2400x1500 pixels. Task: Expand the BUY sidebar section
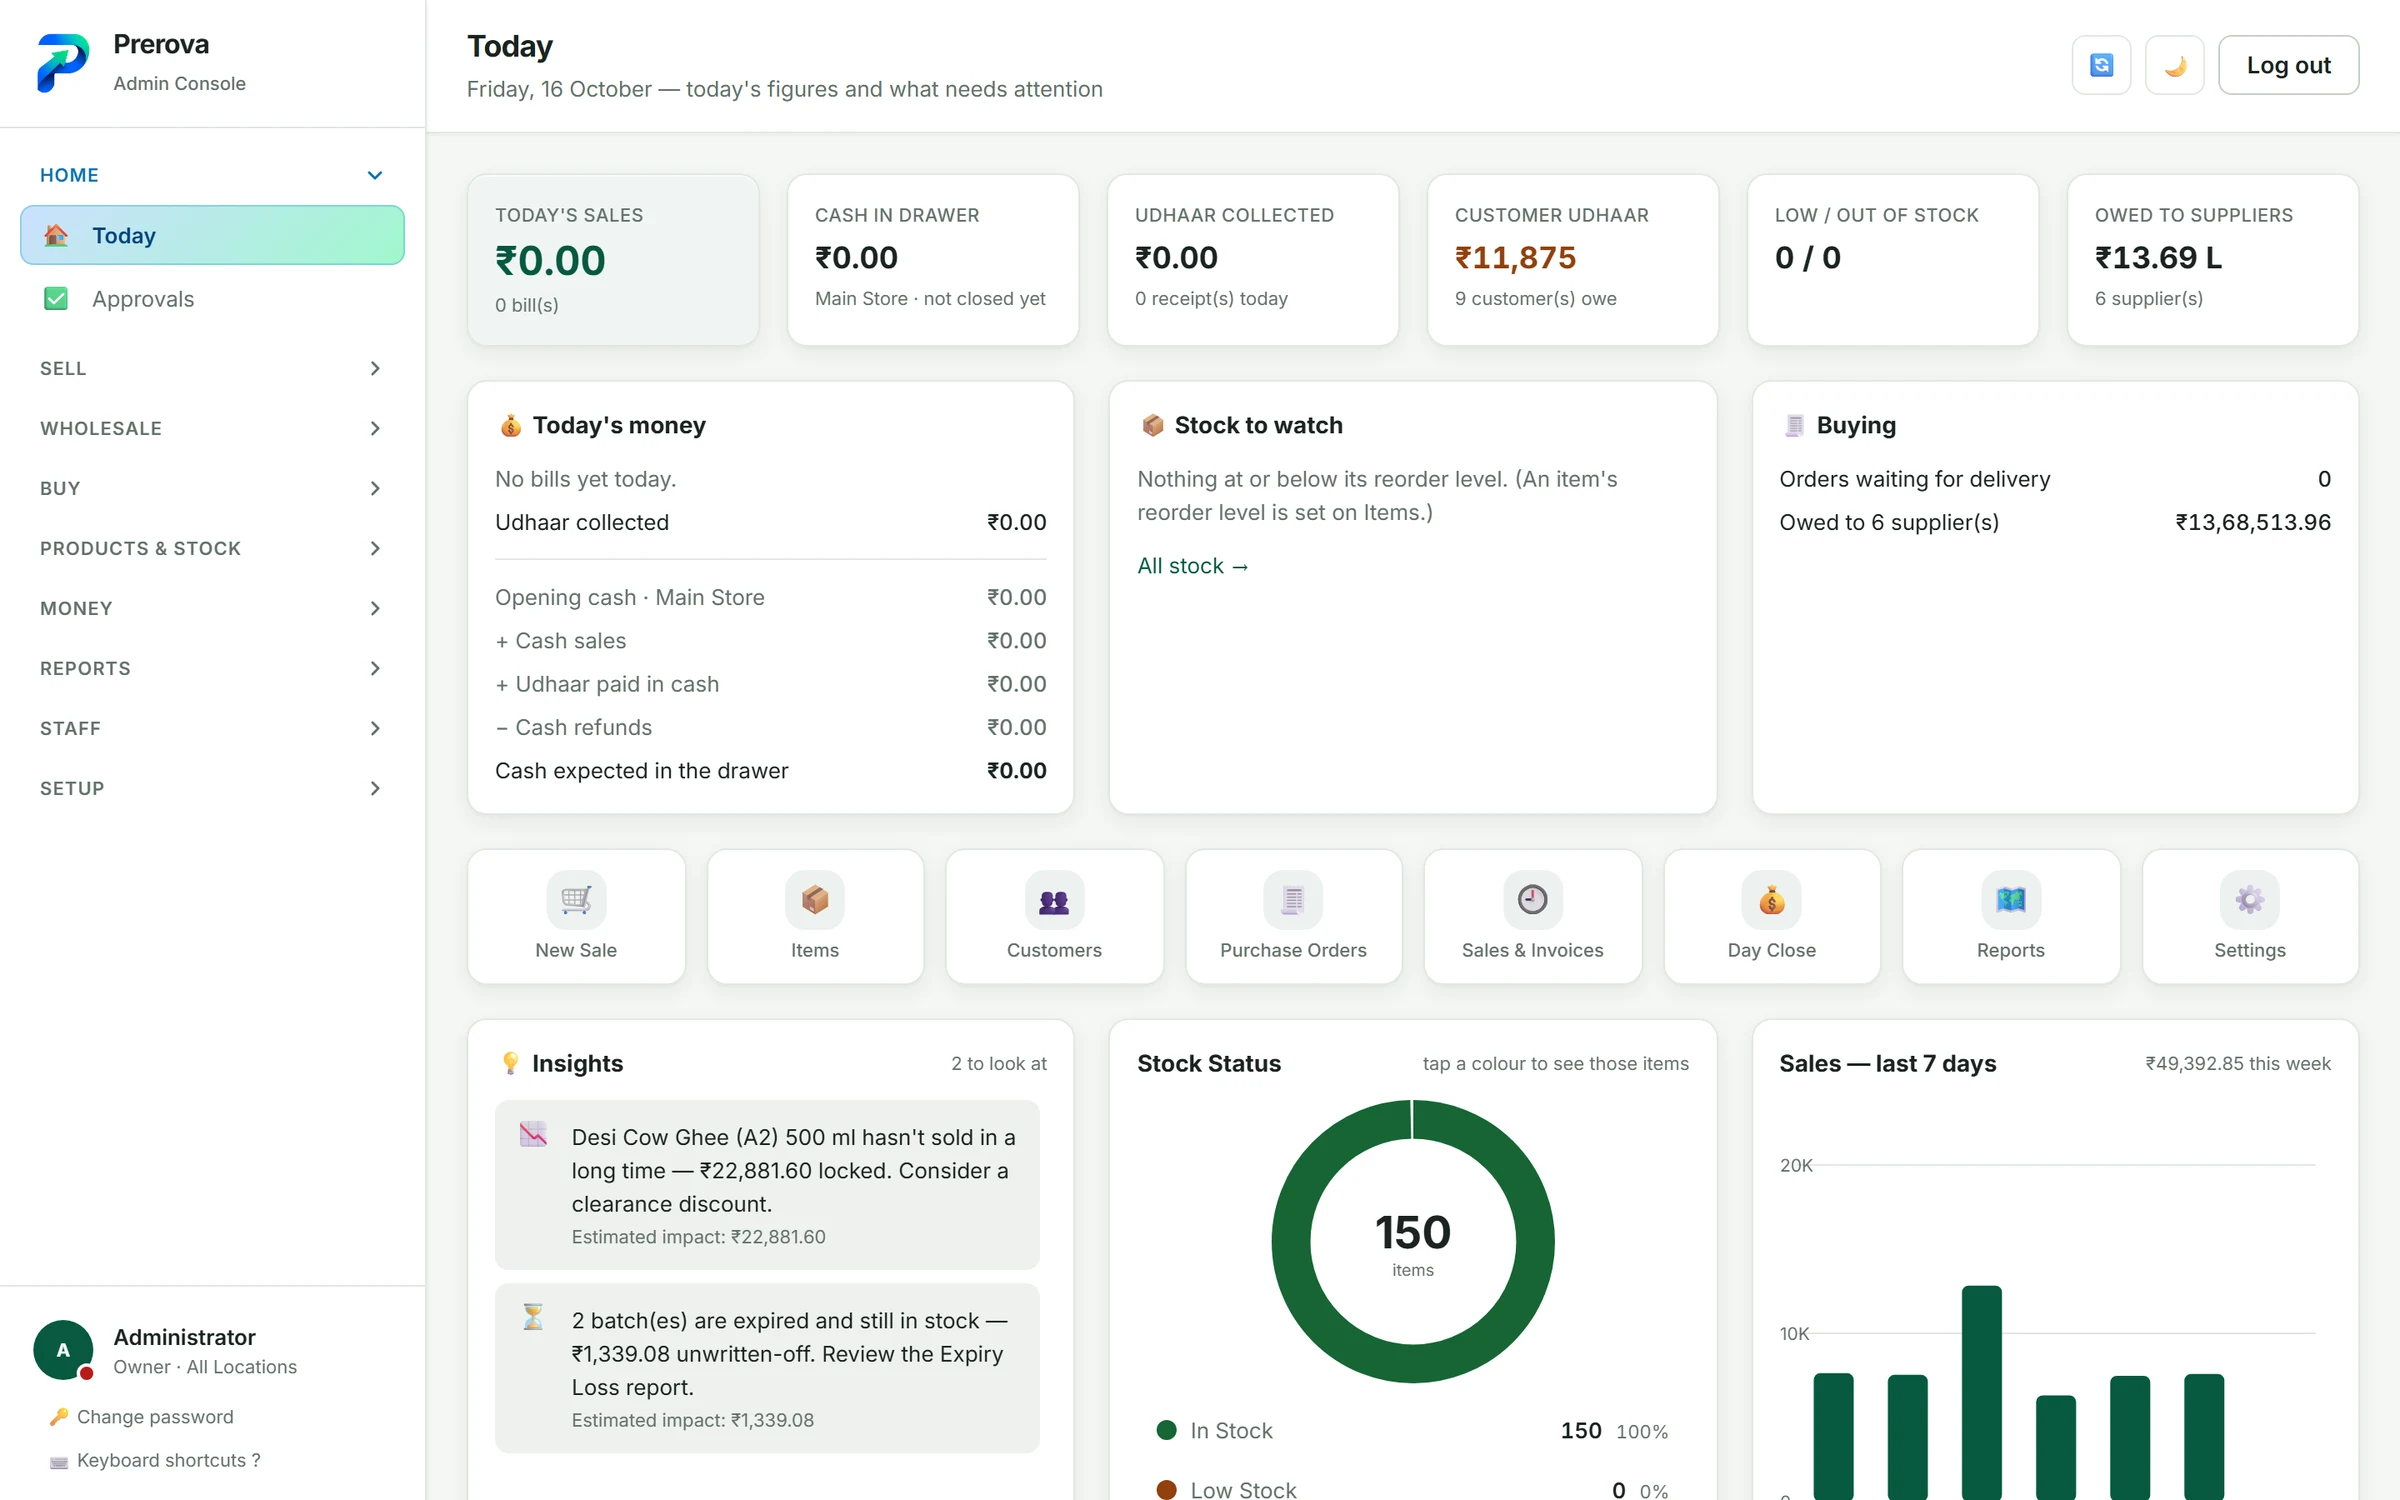pos(212,488)
